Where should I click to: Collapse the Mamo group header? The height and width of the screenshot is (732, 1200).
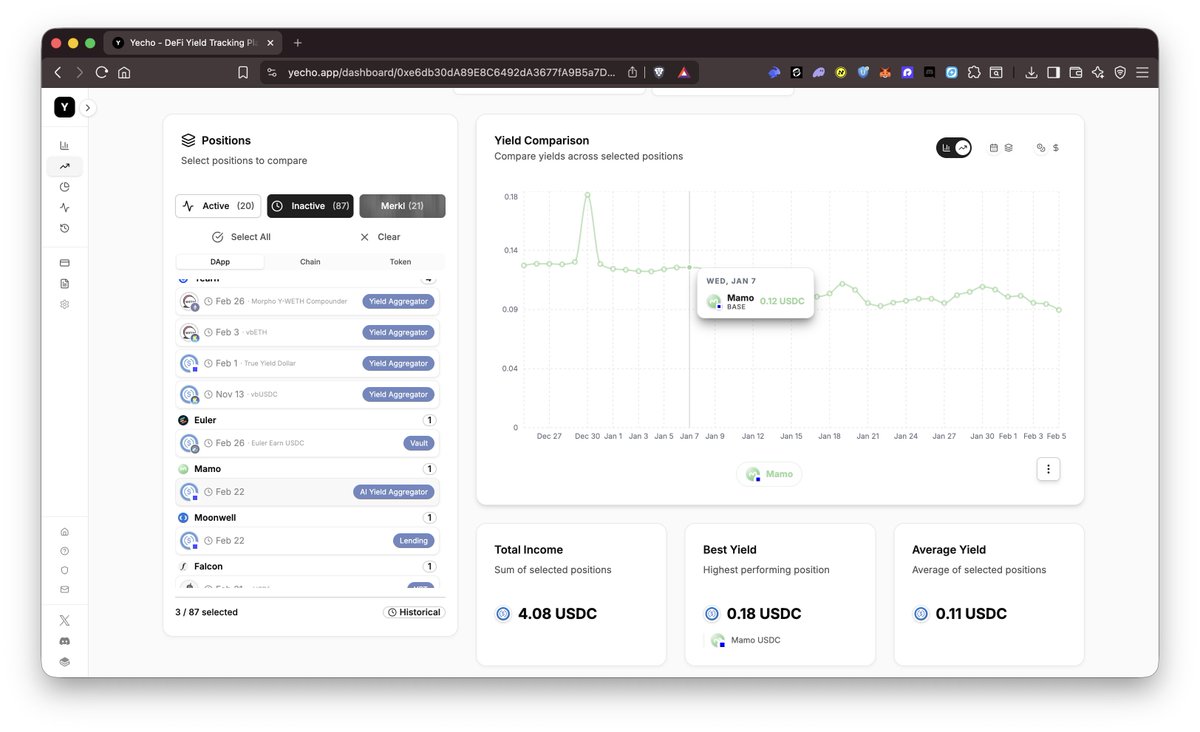tap(307, 469)
